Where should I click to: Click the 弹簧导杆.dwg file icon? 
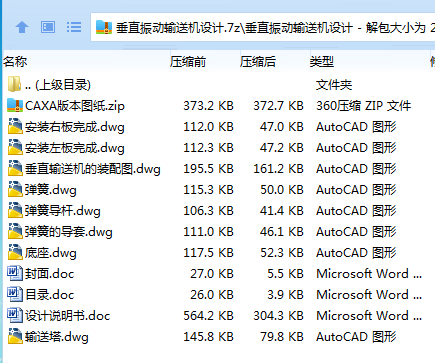click(x=15, y=210)
